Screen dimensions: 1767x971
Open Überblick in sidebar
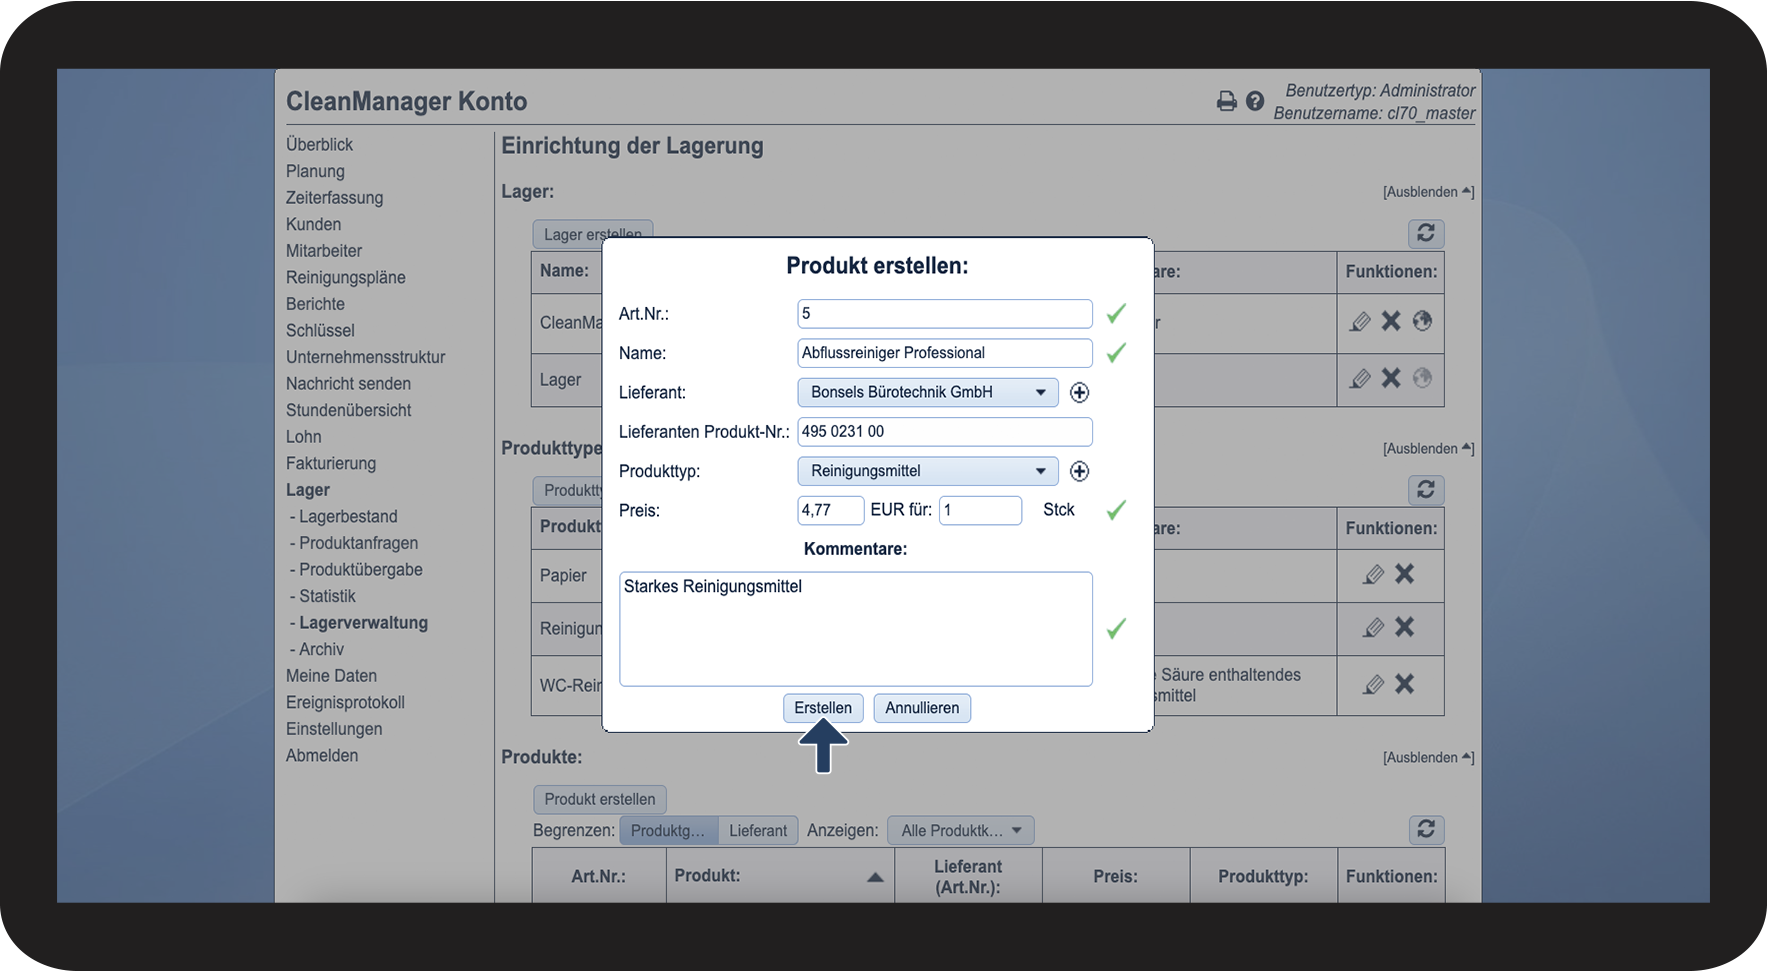[x=319, y=144]
